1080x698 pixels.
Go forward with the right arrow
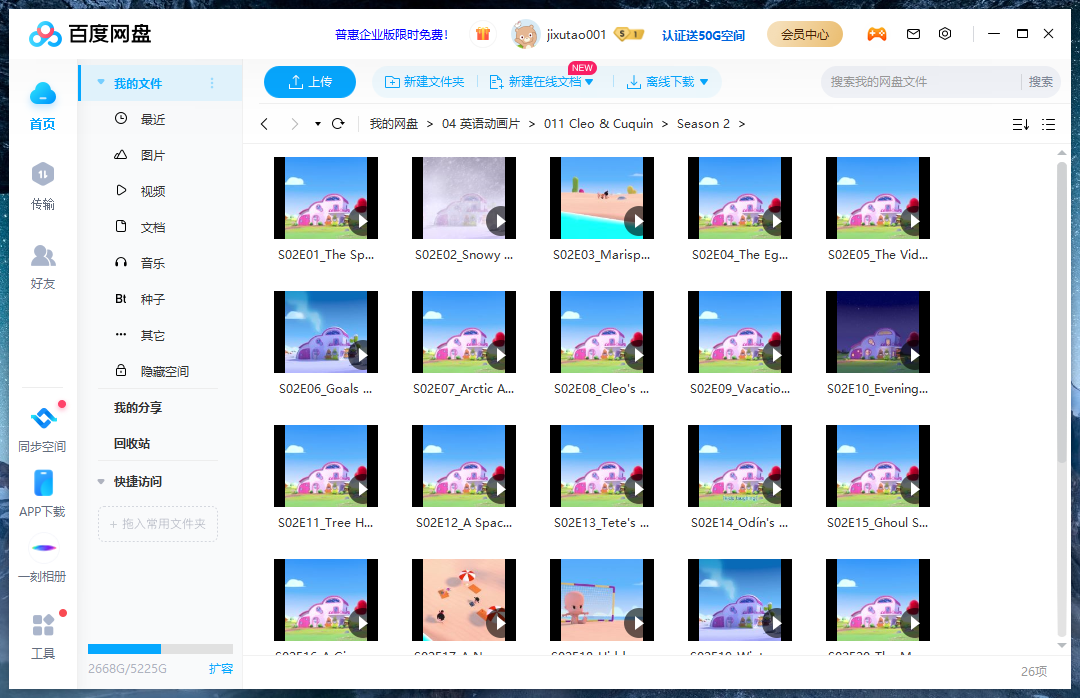pyautogui.click(x=295, y=124)
